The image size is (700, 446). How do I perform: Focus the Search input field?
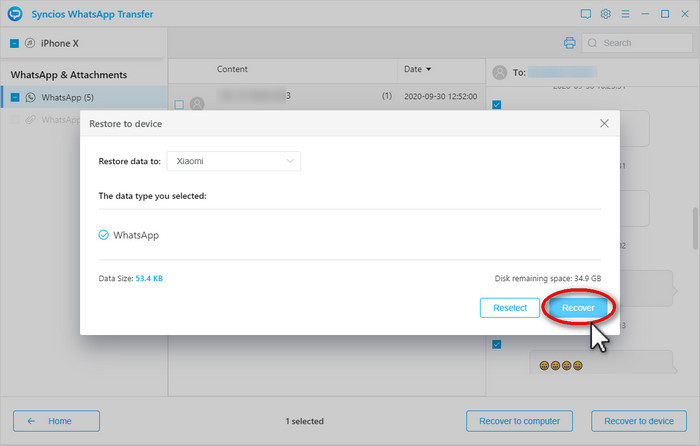tap(637, 43)
